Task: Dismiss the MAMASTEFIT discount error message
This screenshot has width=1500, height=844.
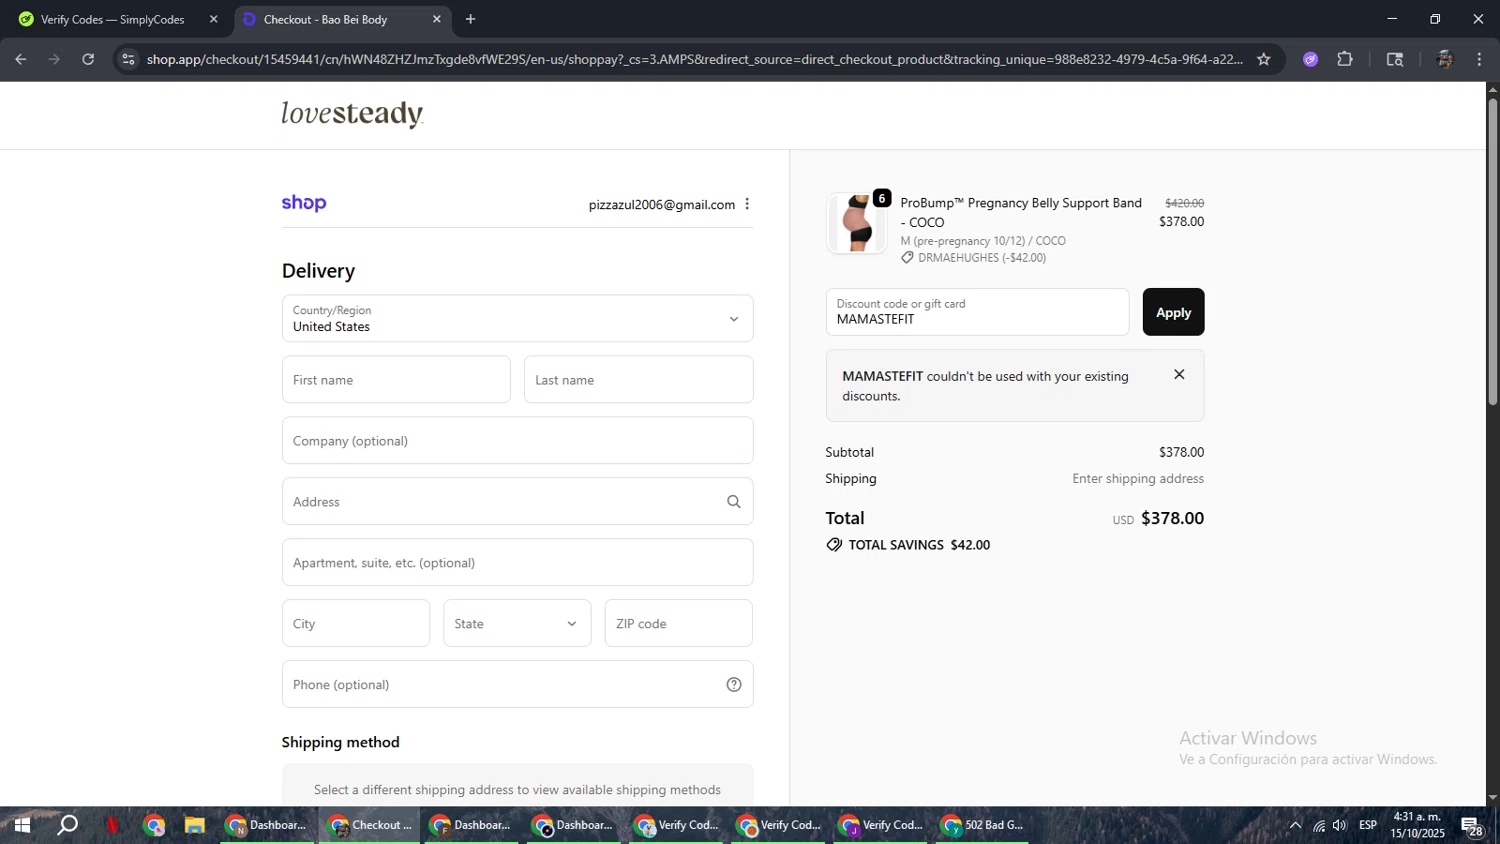Action: (1179, 375)
